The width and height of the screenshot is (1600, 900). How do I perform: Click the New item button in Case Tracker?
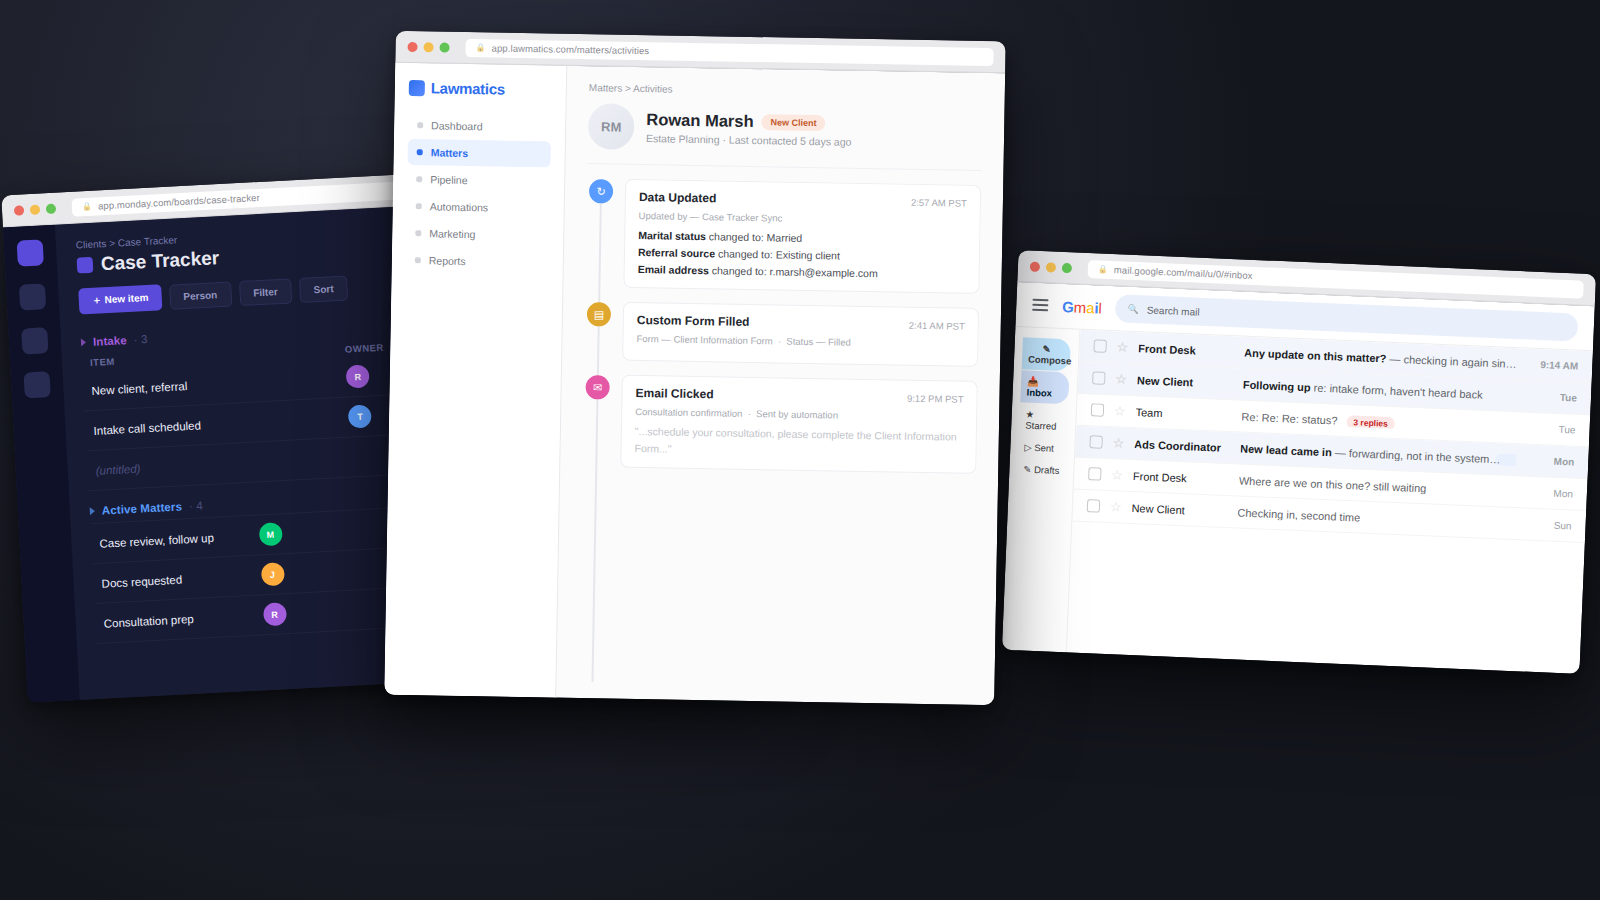(120, 299)
